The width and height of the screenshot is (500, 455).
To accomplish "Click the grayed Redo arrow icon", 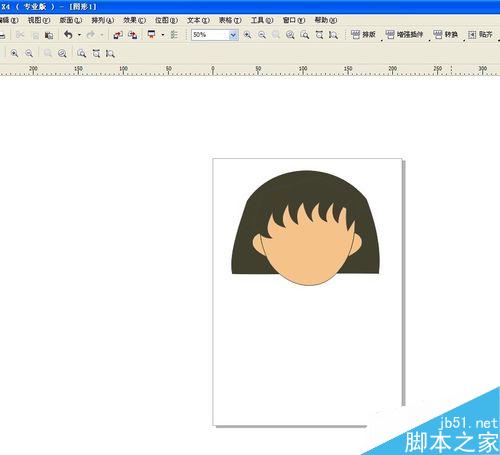I will (x=90, y=35).
